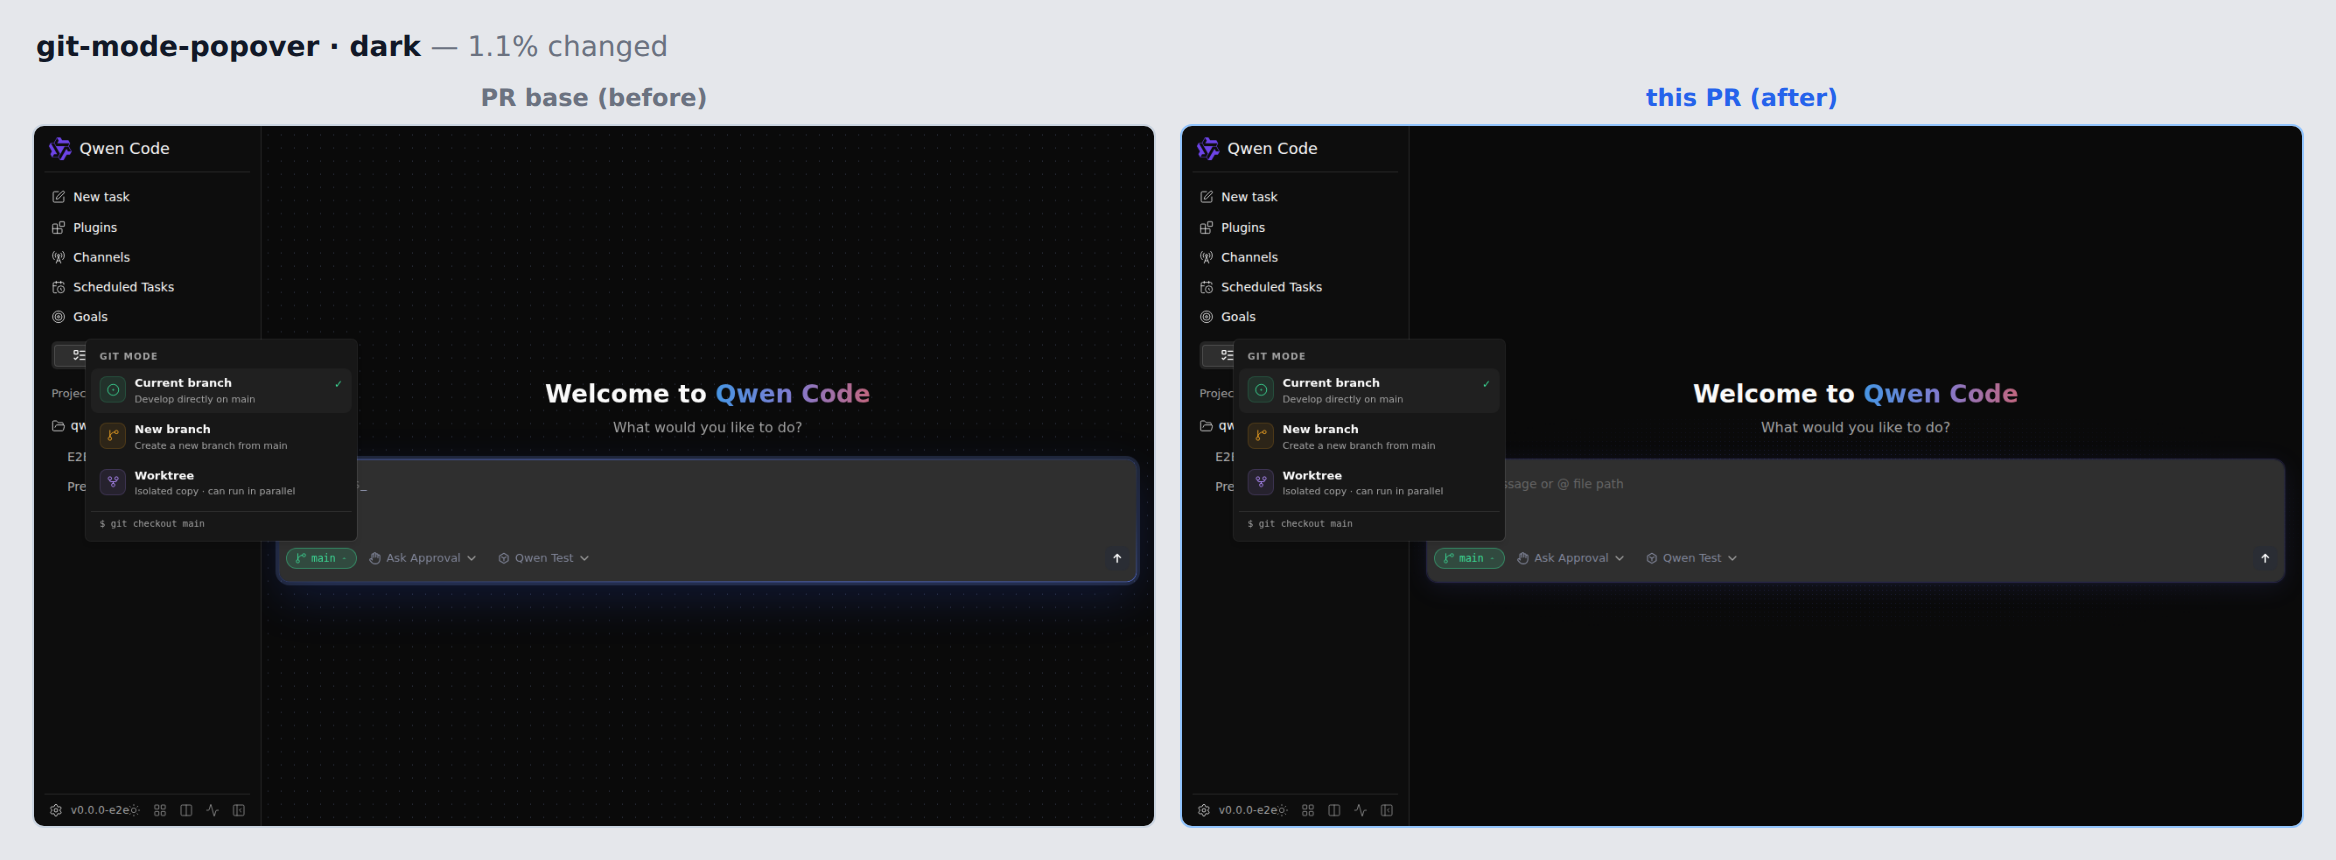Select Current branch git mode in after screenshot

pyautogui.click(x=1369, y=390)
